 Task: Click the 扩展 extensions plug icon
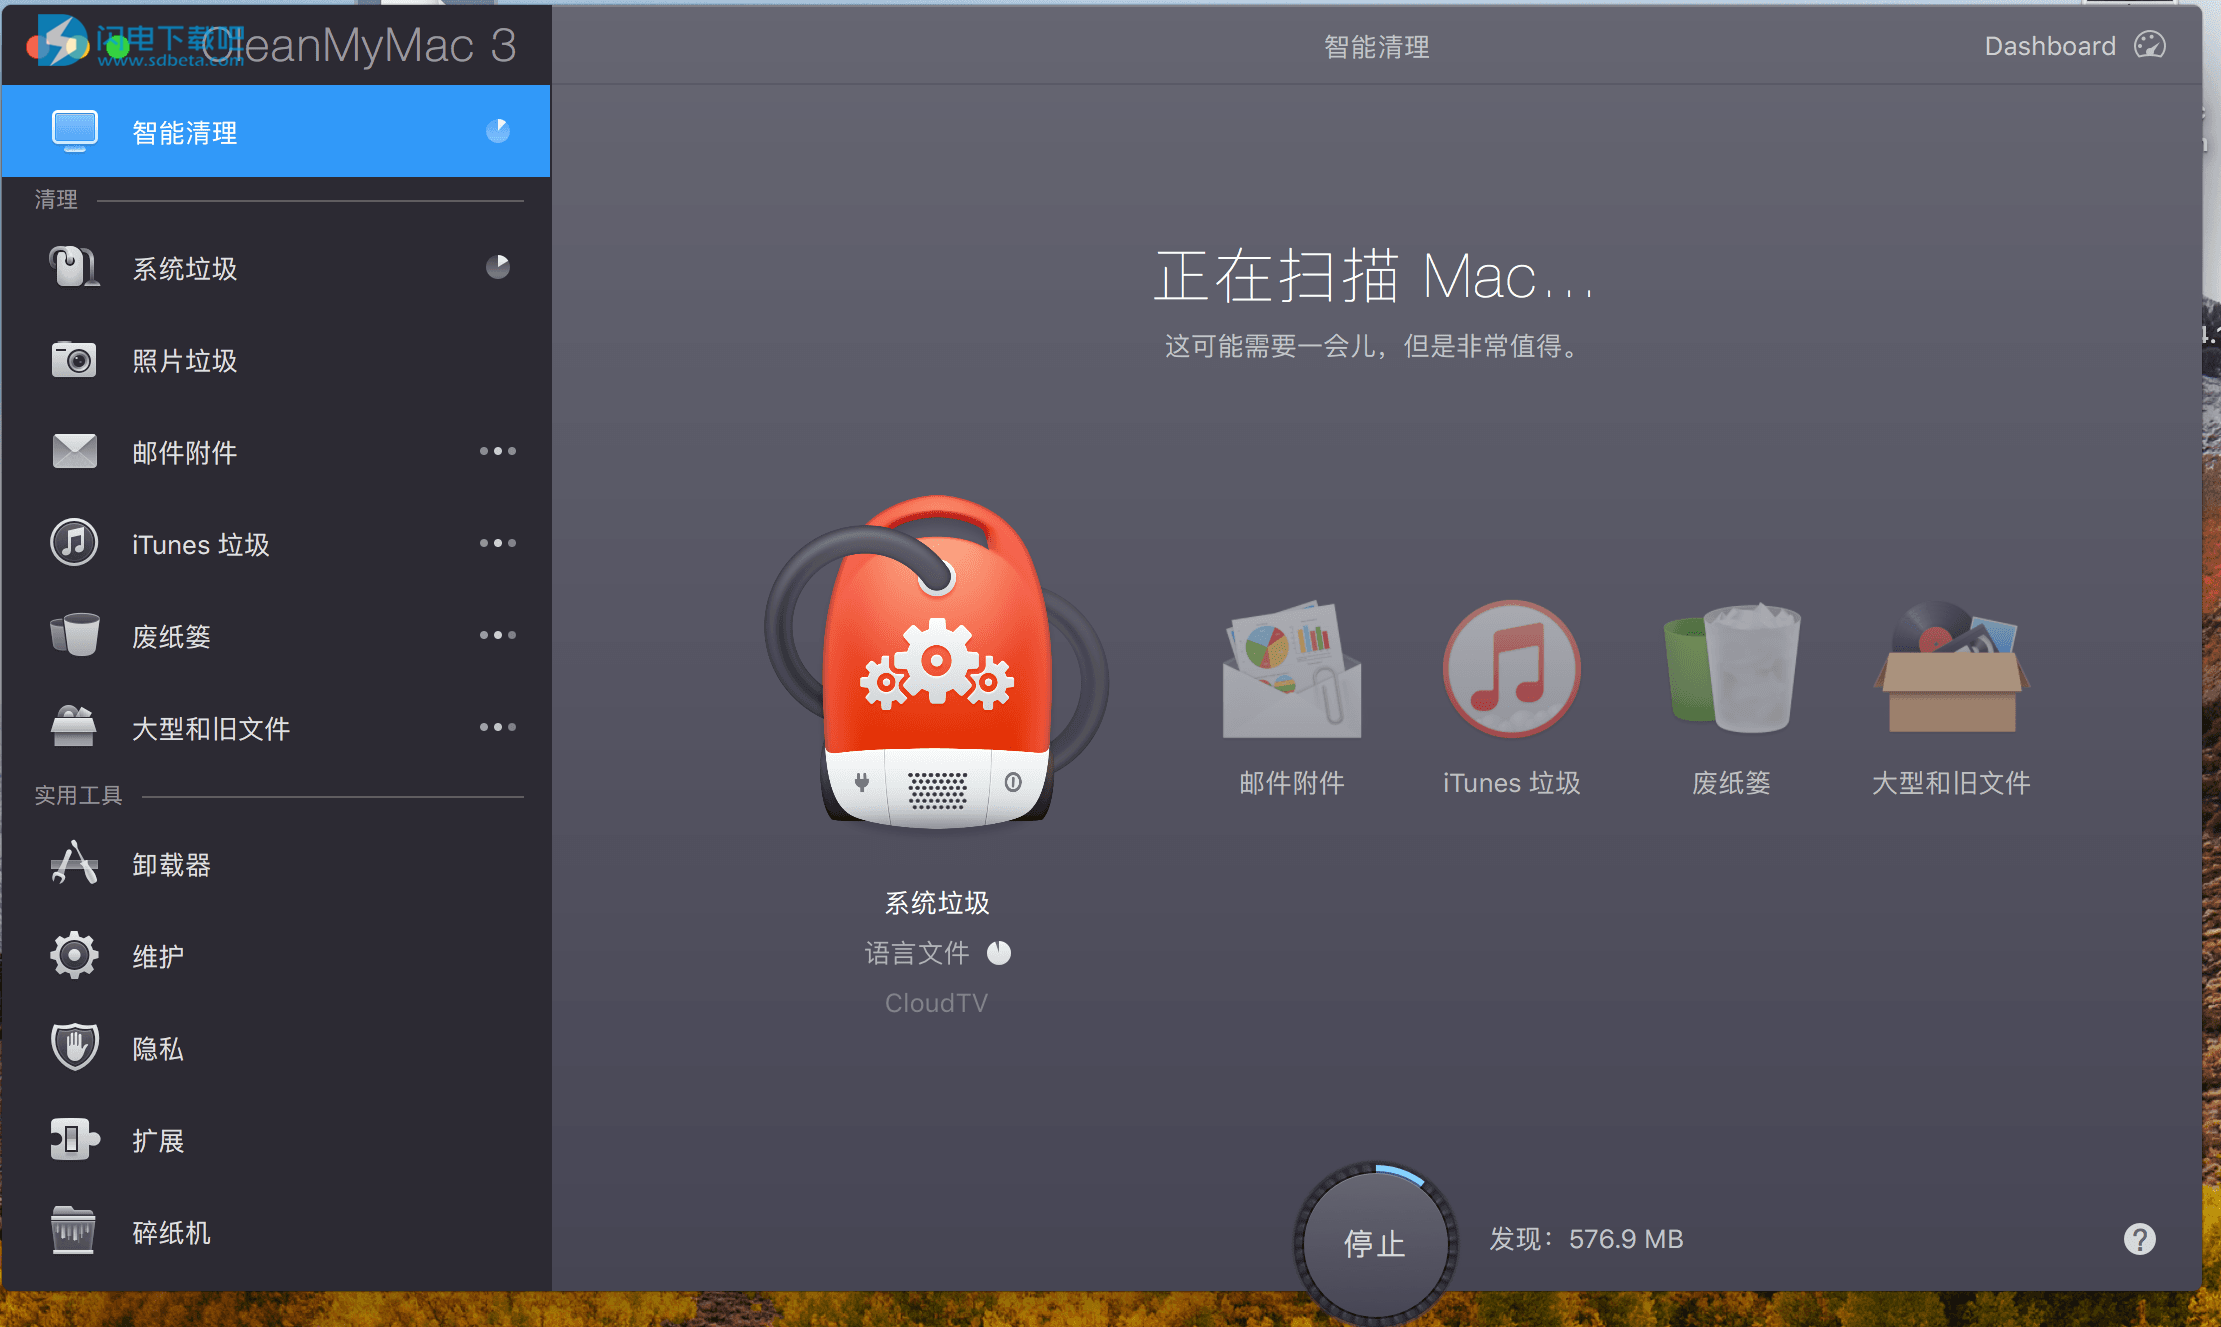(x=75, y=1139)
